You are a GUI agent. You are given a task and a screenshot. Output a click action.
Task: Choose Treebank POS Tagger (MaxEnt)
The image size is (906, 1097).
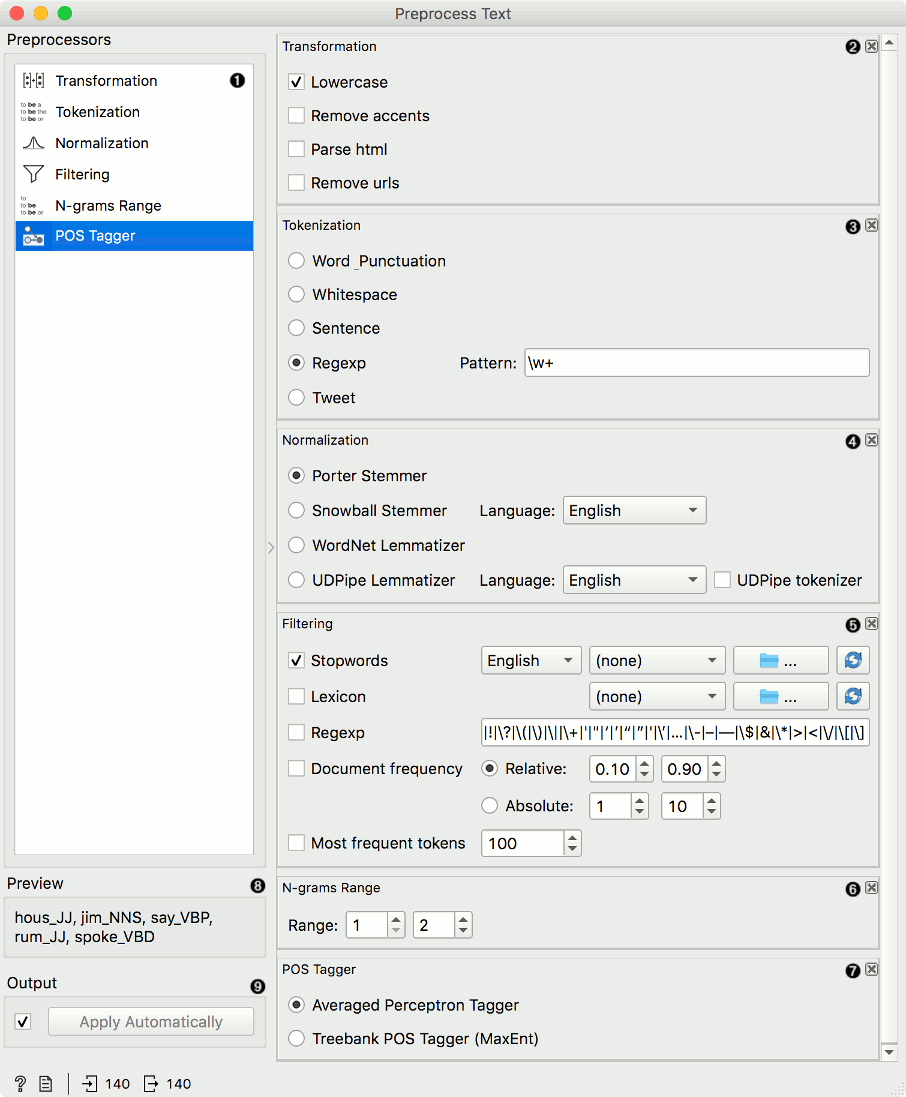pyautogui.click(x=297, y=1039)
